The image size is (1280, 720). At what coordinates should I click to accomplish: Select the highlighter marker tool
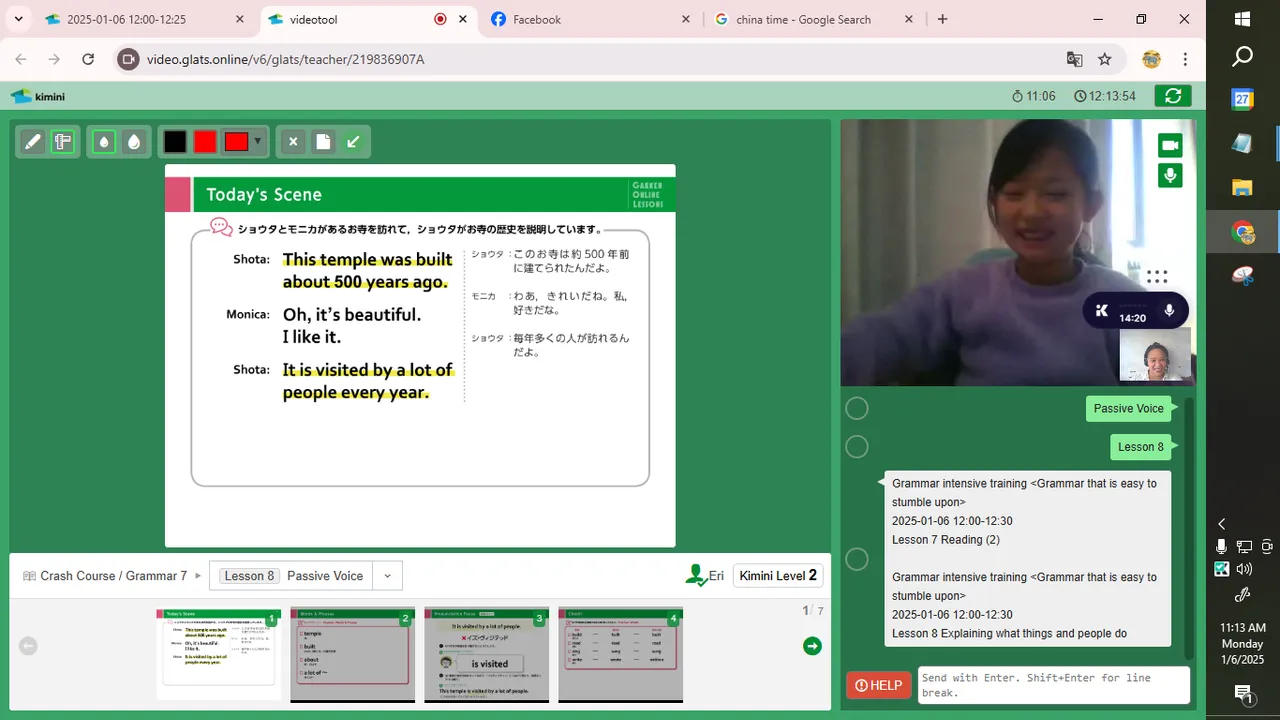tap(63, 142)
